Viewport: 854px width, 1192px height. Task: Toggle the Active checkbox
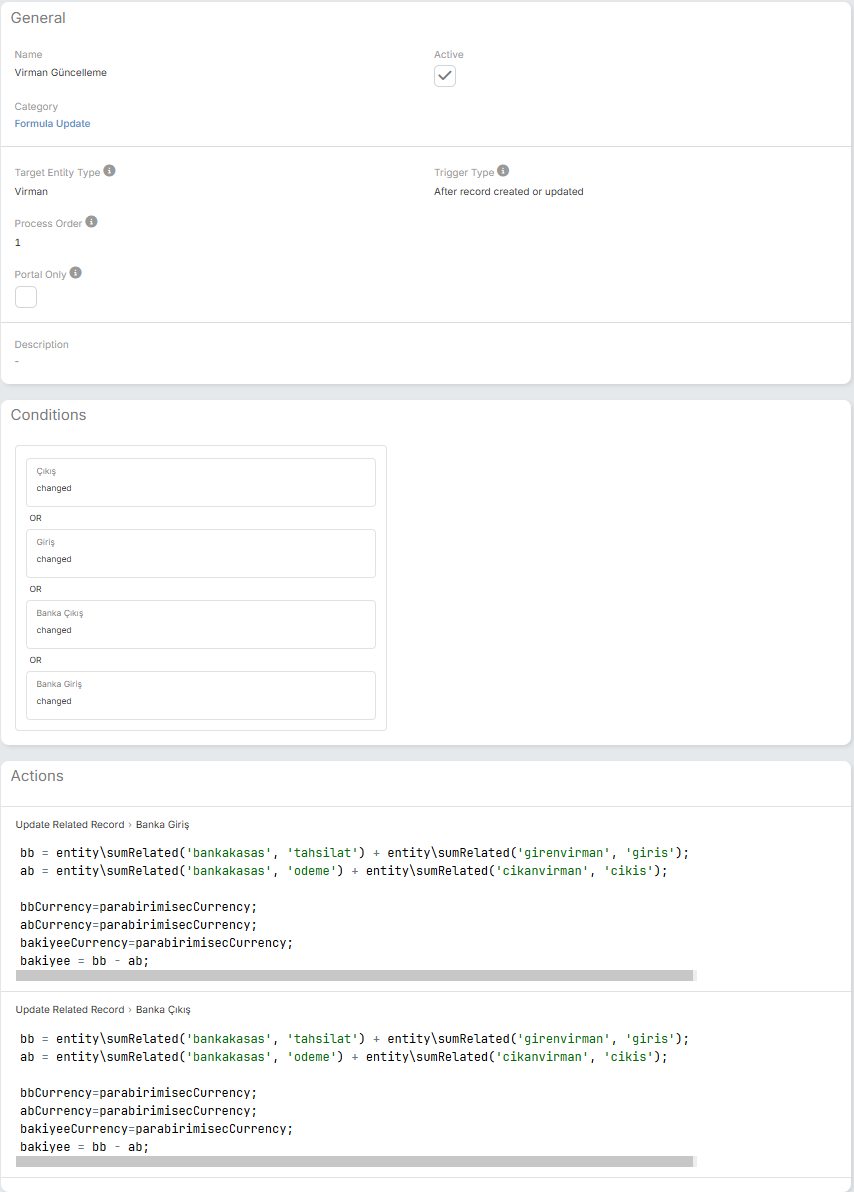445,76
